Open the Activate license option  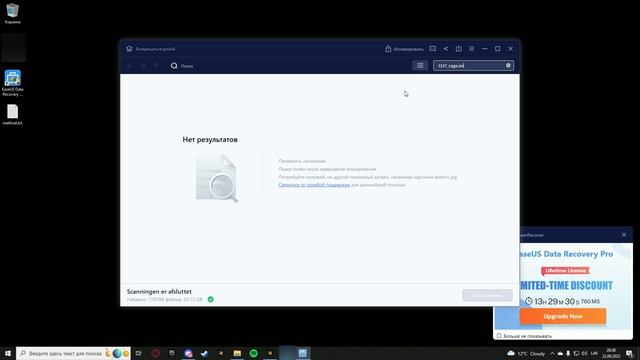coord(404,49)
